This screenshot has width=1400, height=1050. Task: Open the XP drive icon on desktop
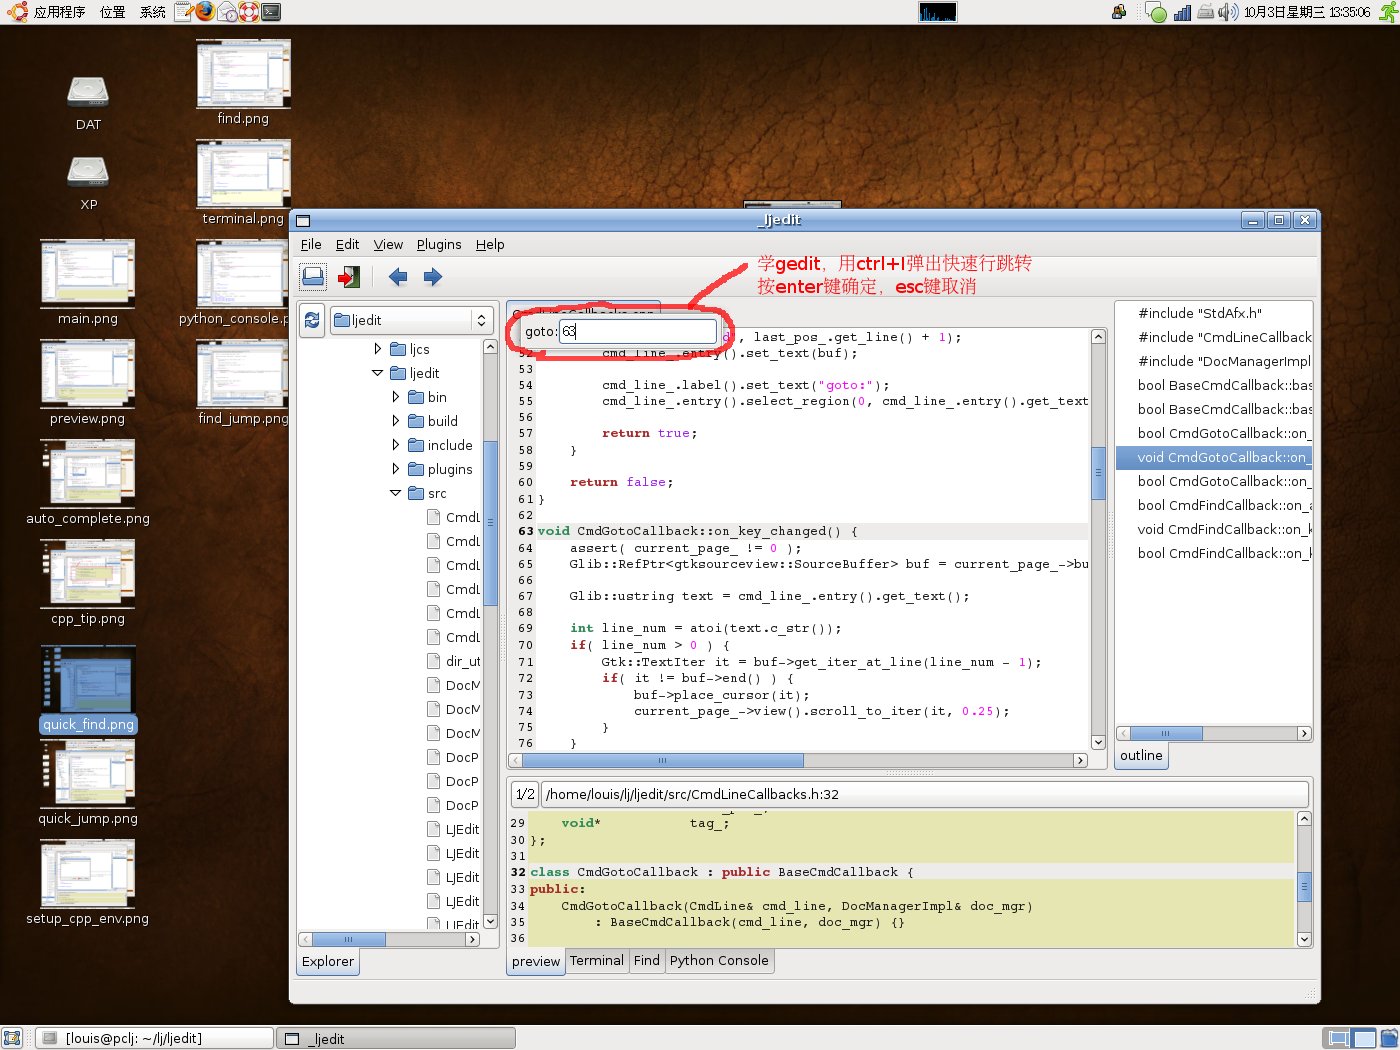(88, 172)
